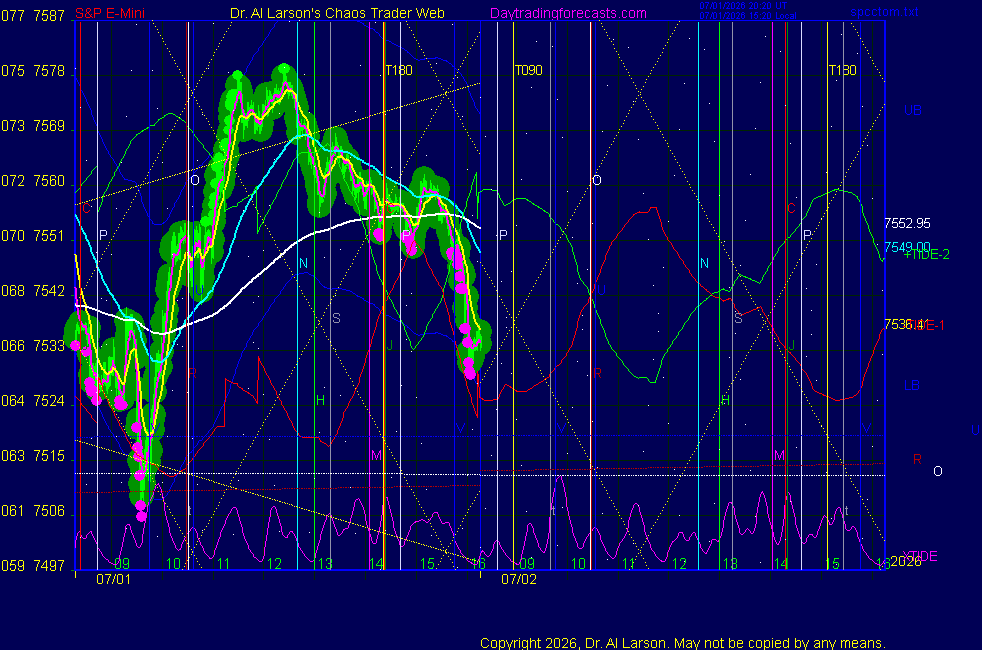This screenshot has height=650, width=982.
Task: Click the 075 7578 price axis label
Action: (x=33, y=71)
